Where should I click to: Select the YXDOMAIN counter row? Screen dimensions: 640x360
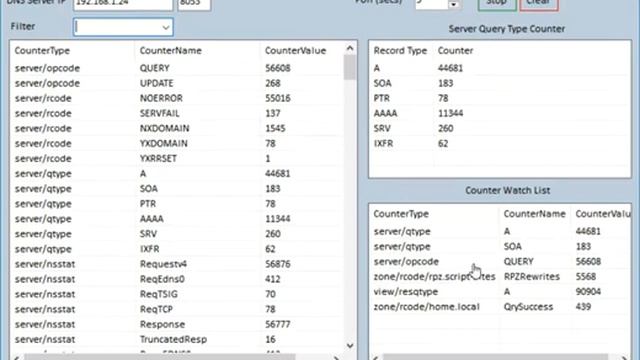click(x=177, y=144)
